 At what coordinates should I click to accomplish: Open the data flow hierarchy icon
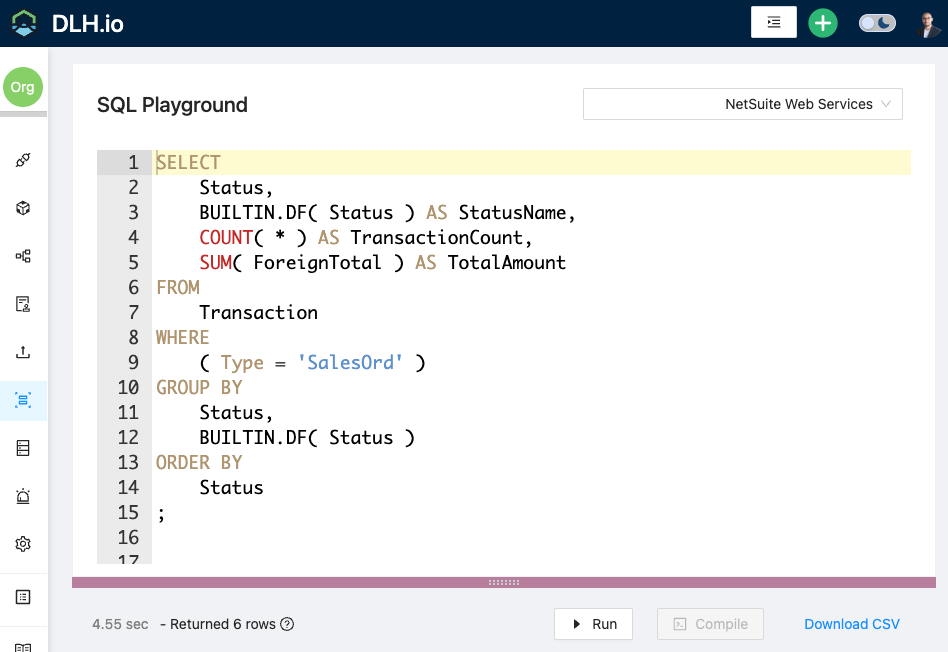pos(22,256)
